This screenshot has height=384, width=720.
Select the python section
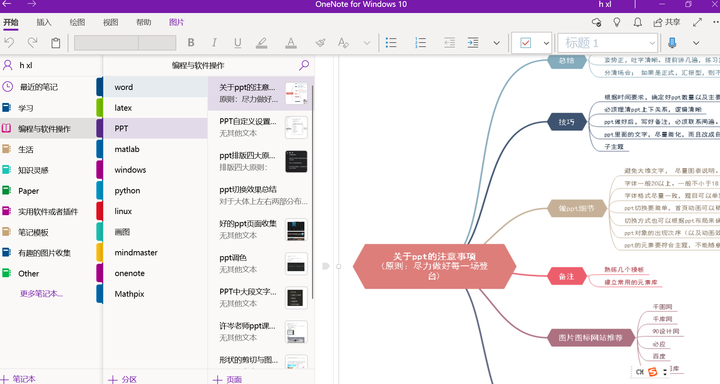[155, 191]
